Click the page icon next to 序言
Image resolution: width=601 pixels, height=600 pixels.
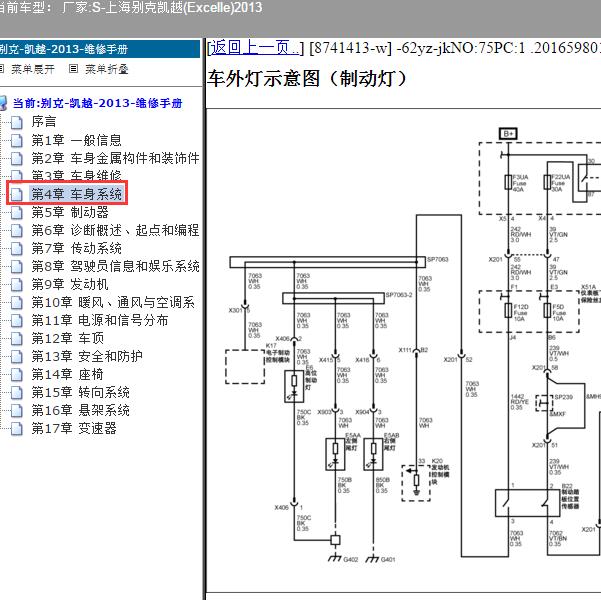pyautogui.click(x=16, y=122)
